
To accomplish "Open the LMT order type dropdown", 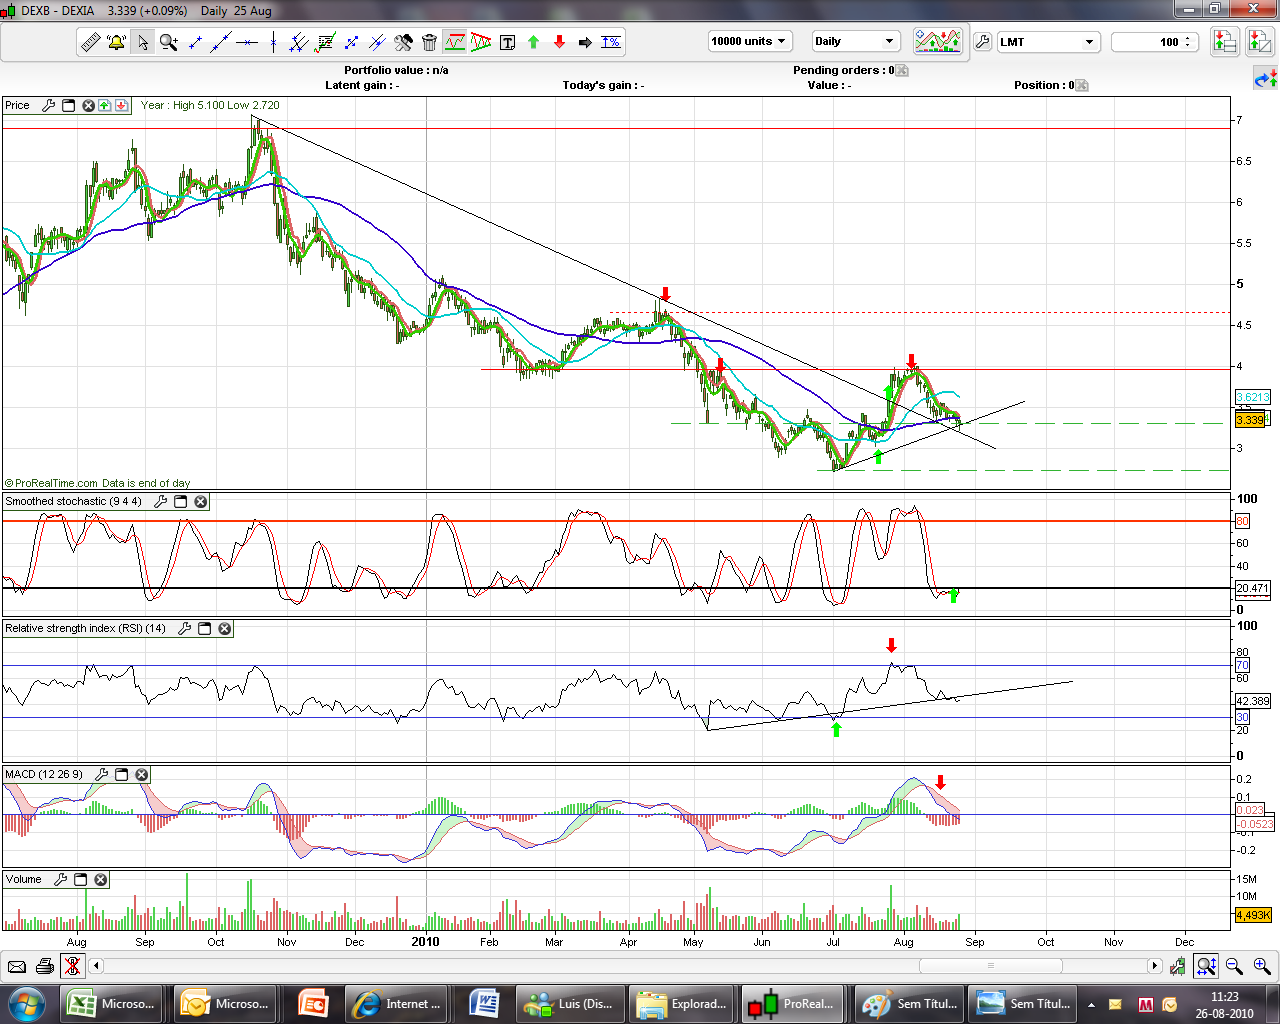I will tap(1048, 42).
